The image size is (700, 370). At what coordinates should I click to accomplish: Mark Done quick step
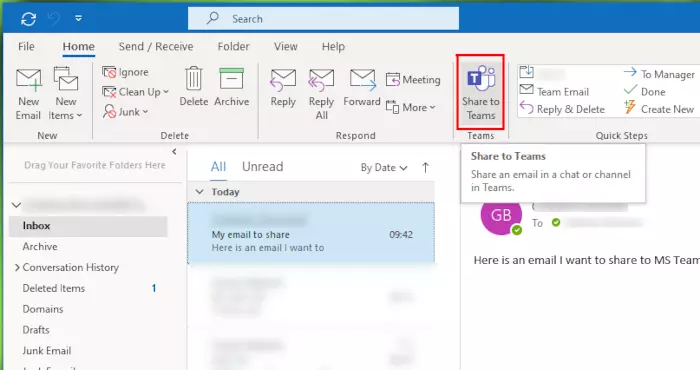645,91
